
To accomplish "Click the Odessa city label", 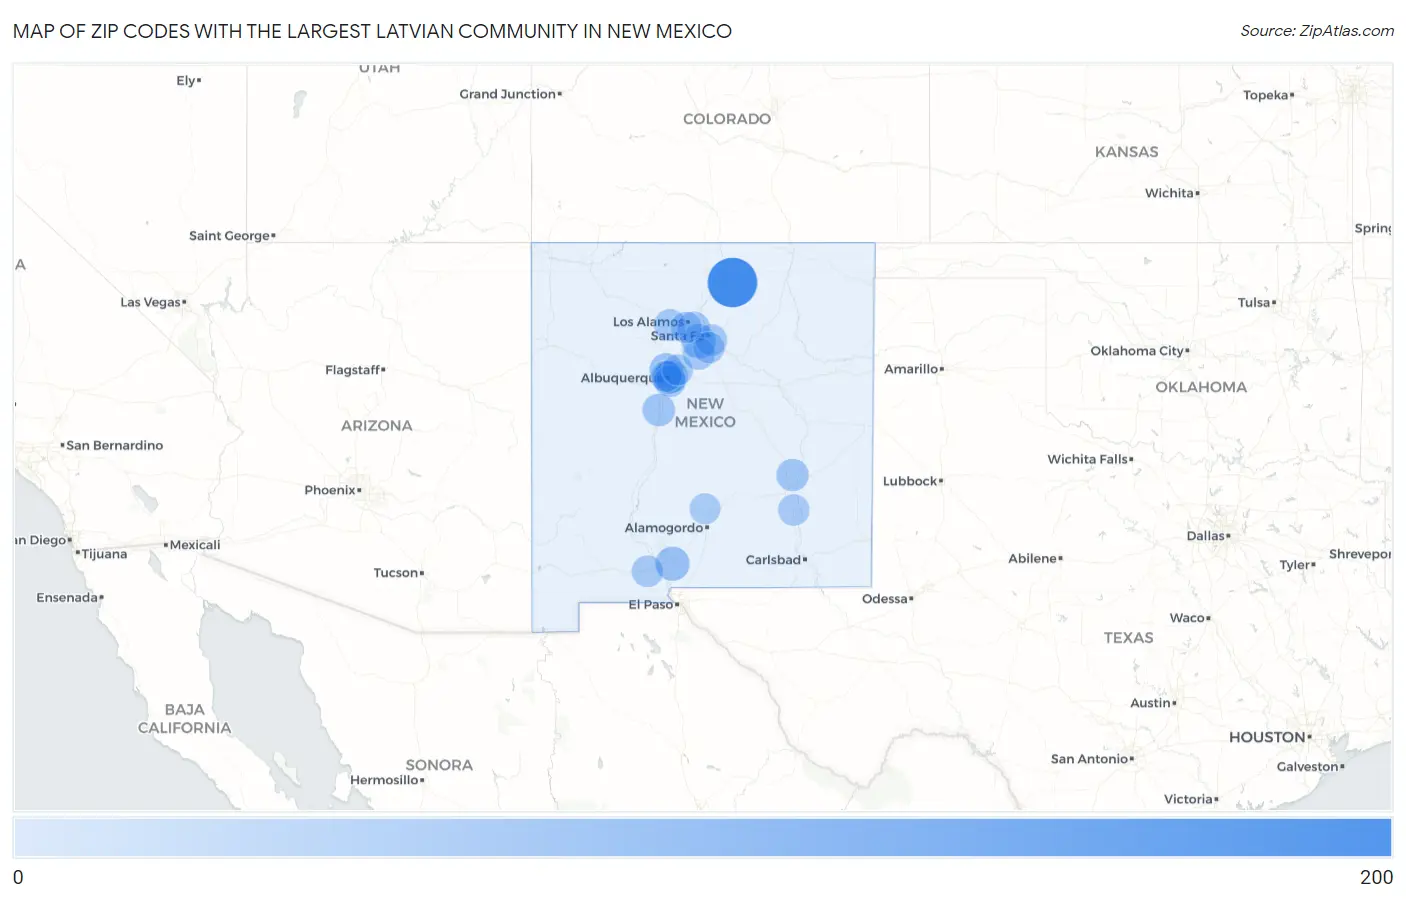I will pyautogui.click(x=885, y=599).
